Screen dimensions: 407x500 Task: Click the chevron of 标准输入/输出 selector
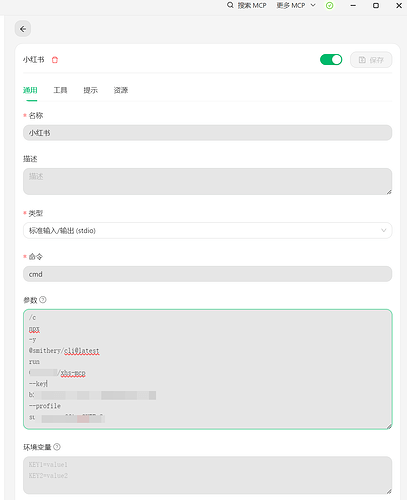383,230
